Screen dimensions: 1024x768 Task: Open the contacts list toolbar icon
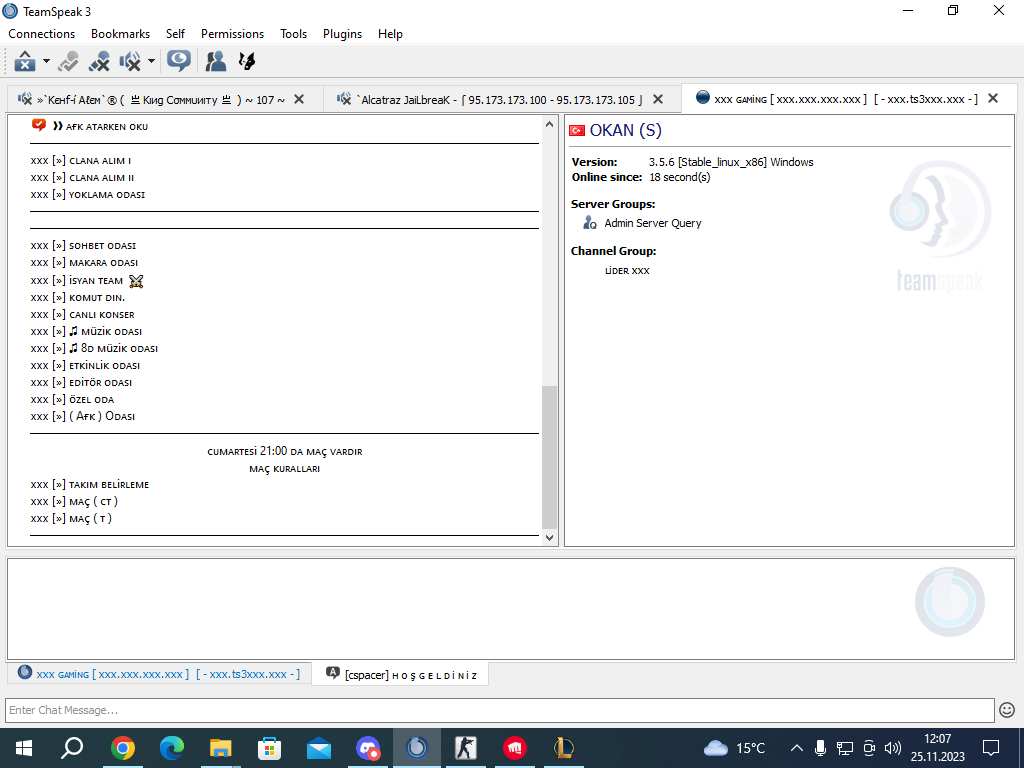pyautogui.click(x=216, y=61)
